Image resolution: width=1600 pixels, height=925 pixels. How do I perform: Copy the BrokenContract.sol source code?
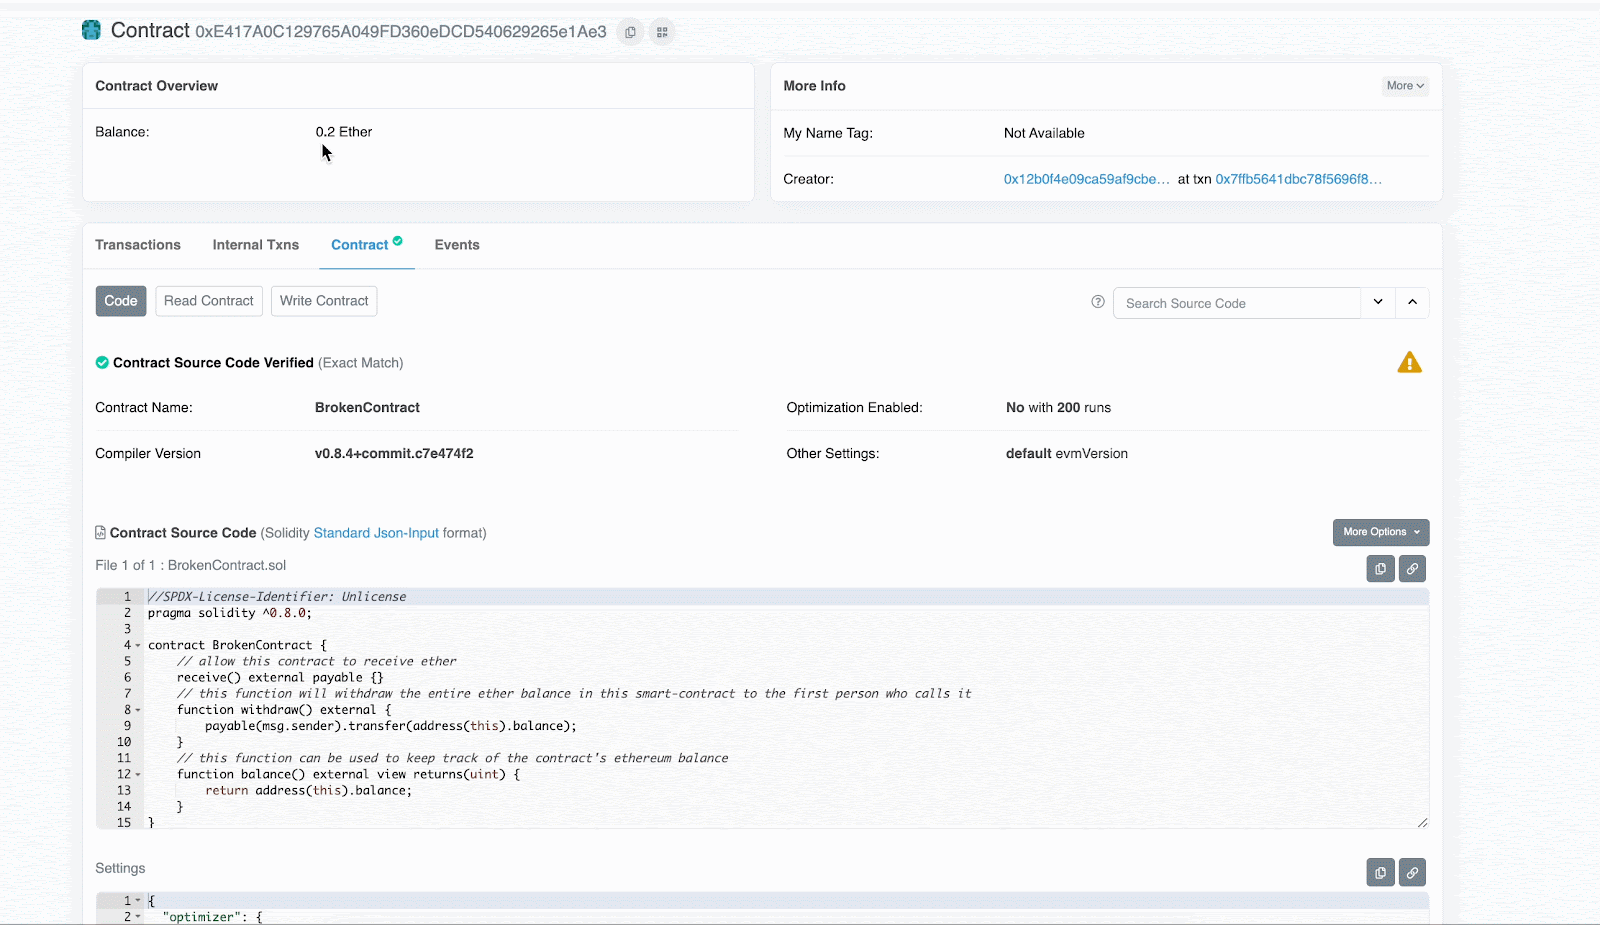(1380, 569)
